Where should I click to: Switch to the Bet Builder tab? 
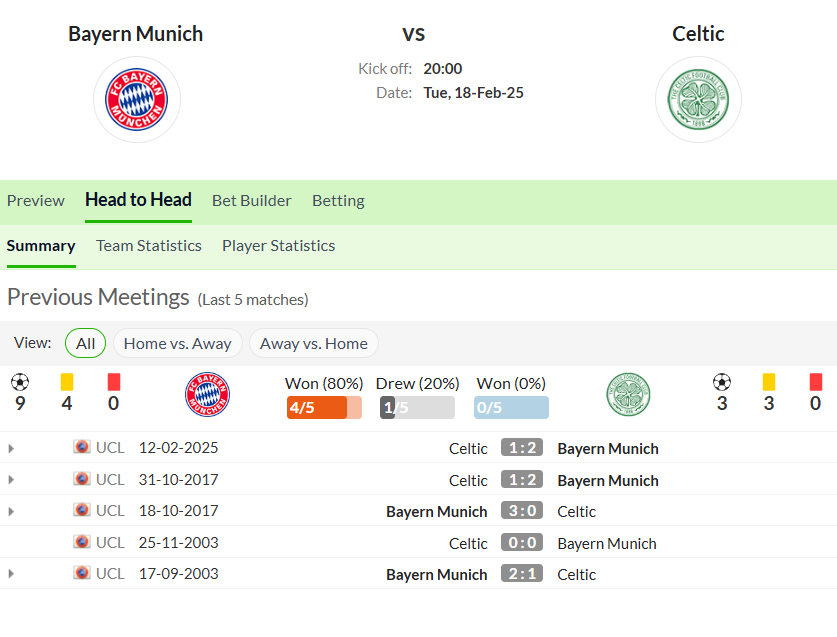point(251,200)
